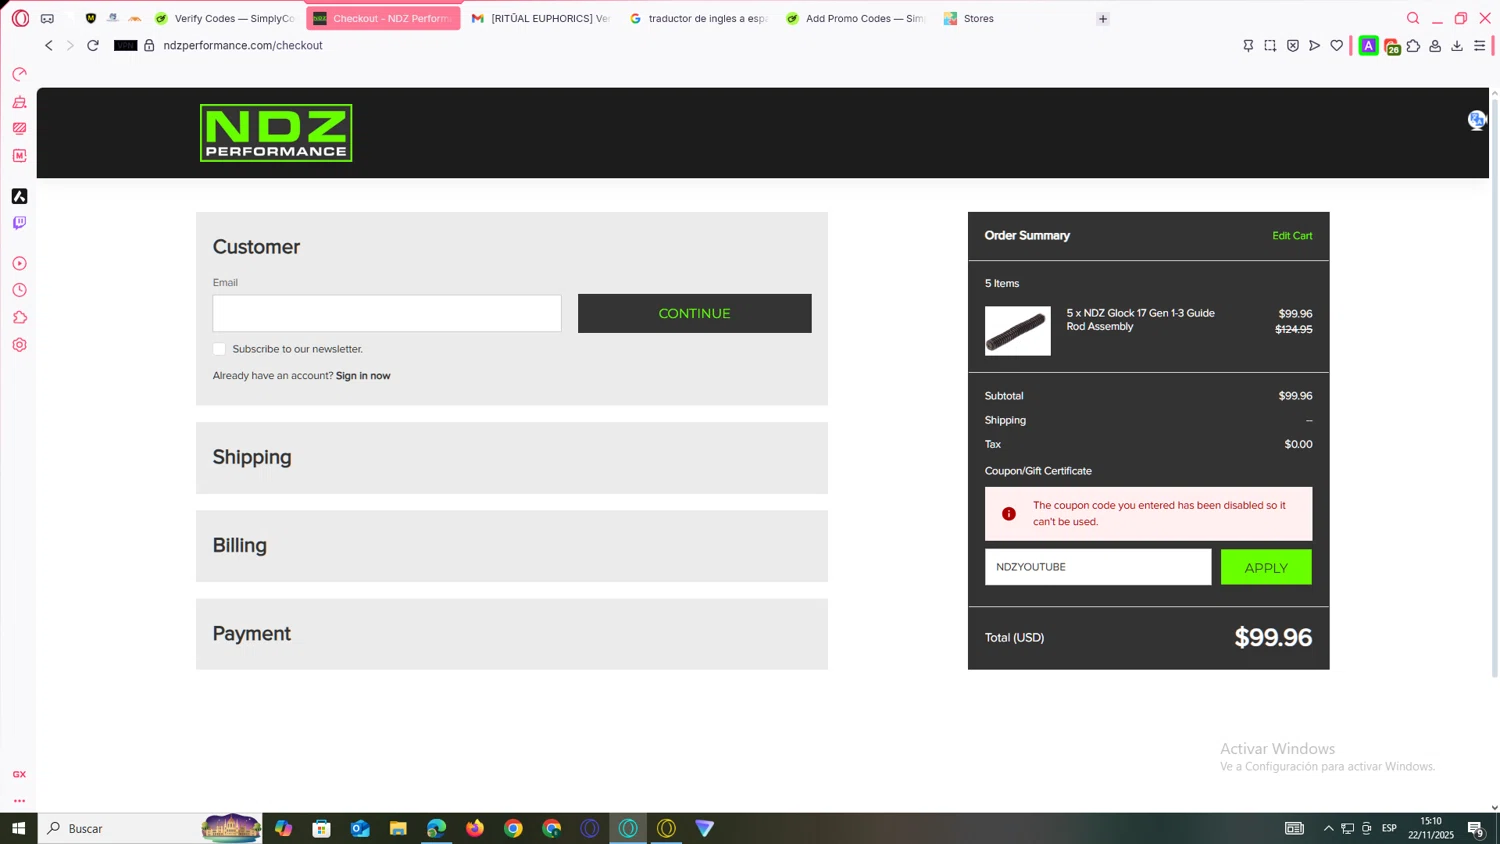This screenshot has width=1500, height=844.
Task: Click the page translate icon
Action: click(x=1477, y=120)
